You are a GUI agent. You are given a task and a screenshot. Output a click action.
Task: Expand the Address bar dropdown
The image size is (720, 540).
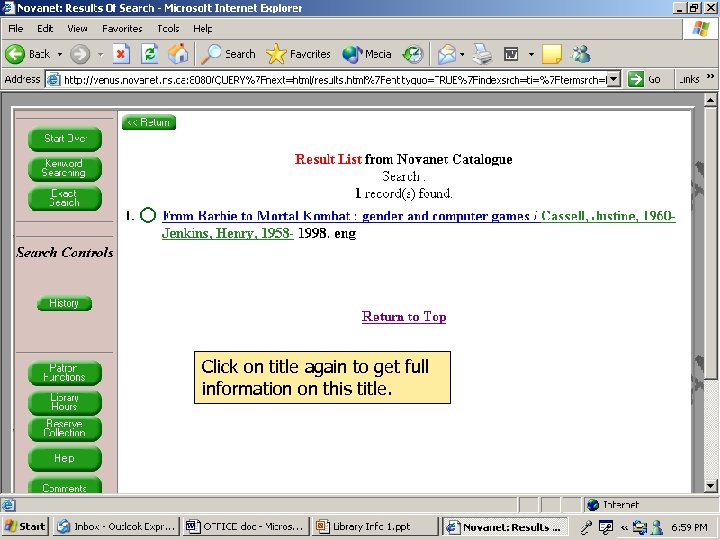(614, 79)
